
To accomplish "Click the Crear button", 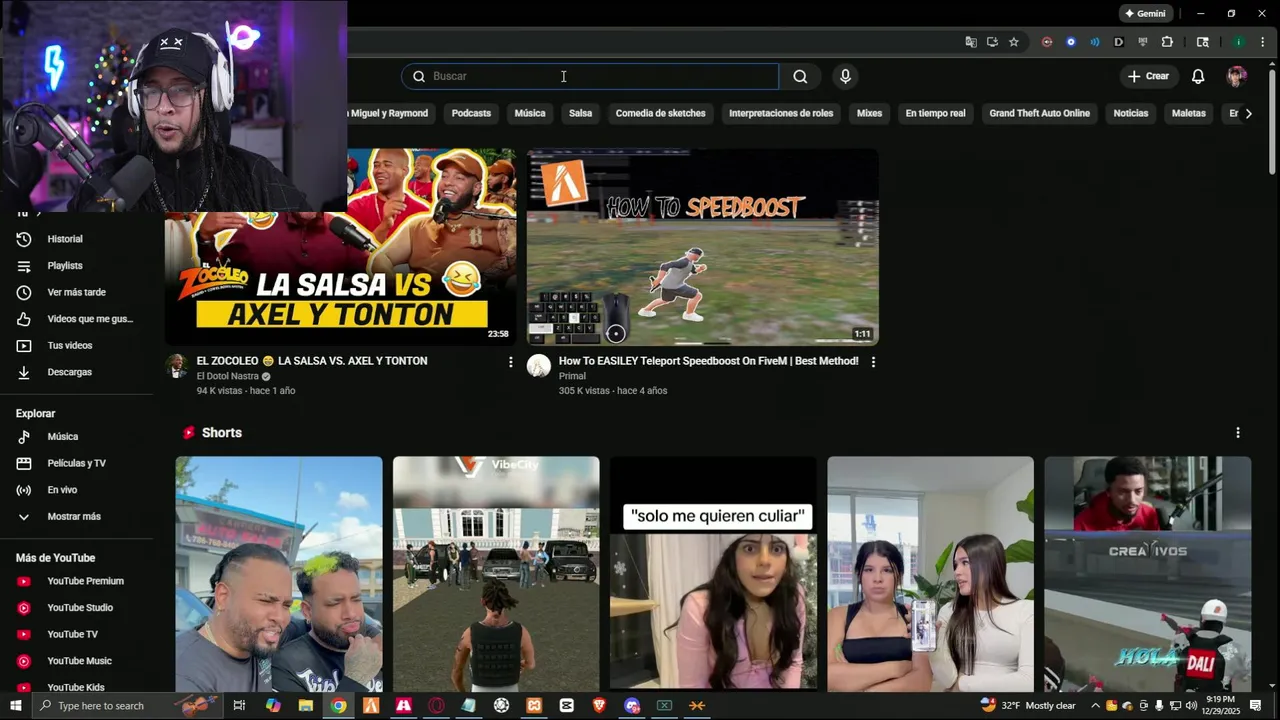I will click(1148, 76).
